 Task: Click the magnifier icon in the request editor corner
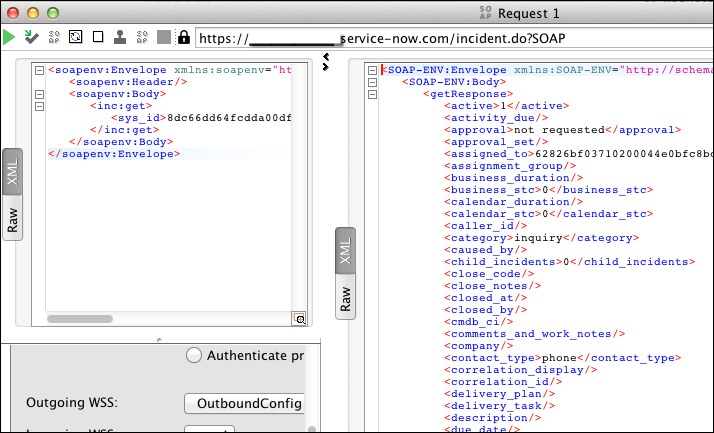click(x=299, y=319)
